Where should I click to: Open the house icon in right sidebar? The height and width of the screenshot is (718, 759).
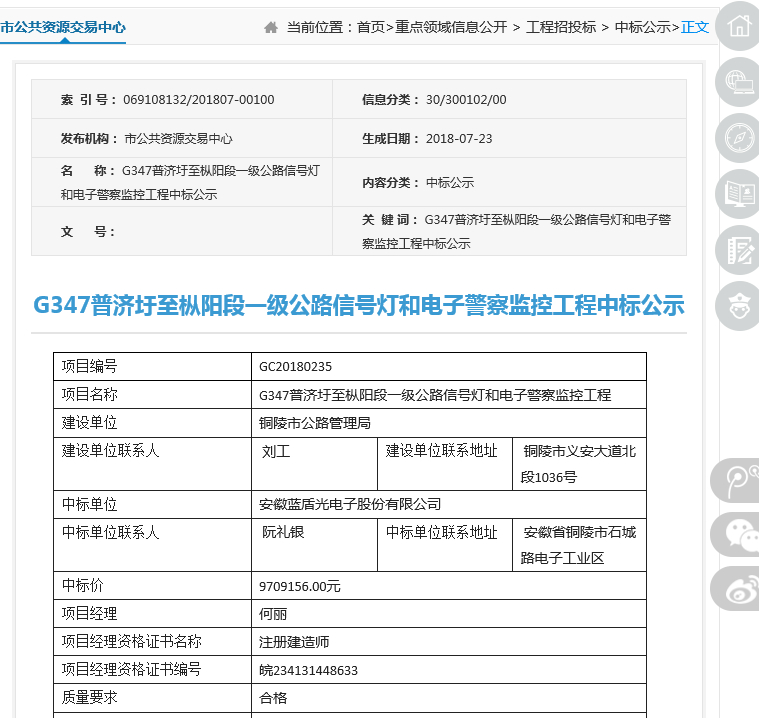pyautogui.click(x=739, y=26)
